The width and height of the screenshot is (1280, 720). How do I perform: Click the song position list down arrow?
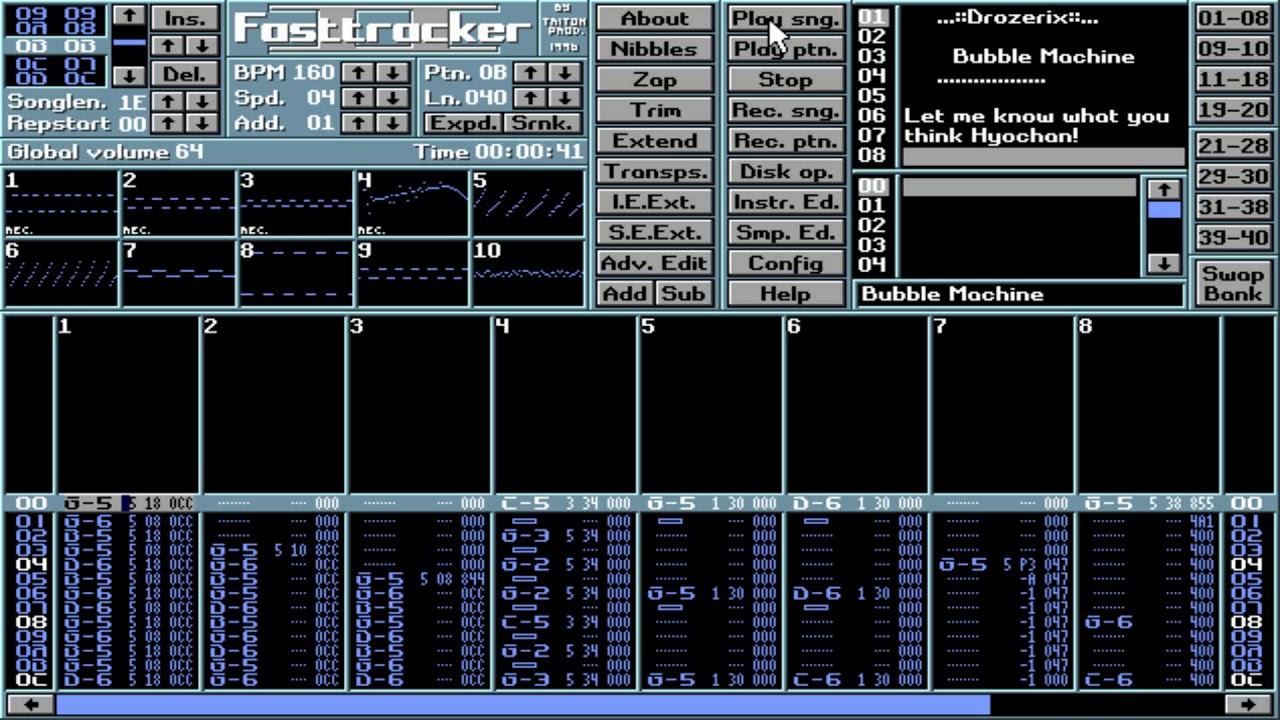(128, 75)
